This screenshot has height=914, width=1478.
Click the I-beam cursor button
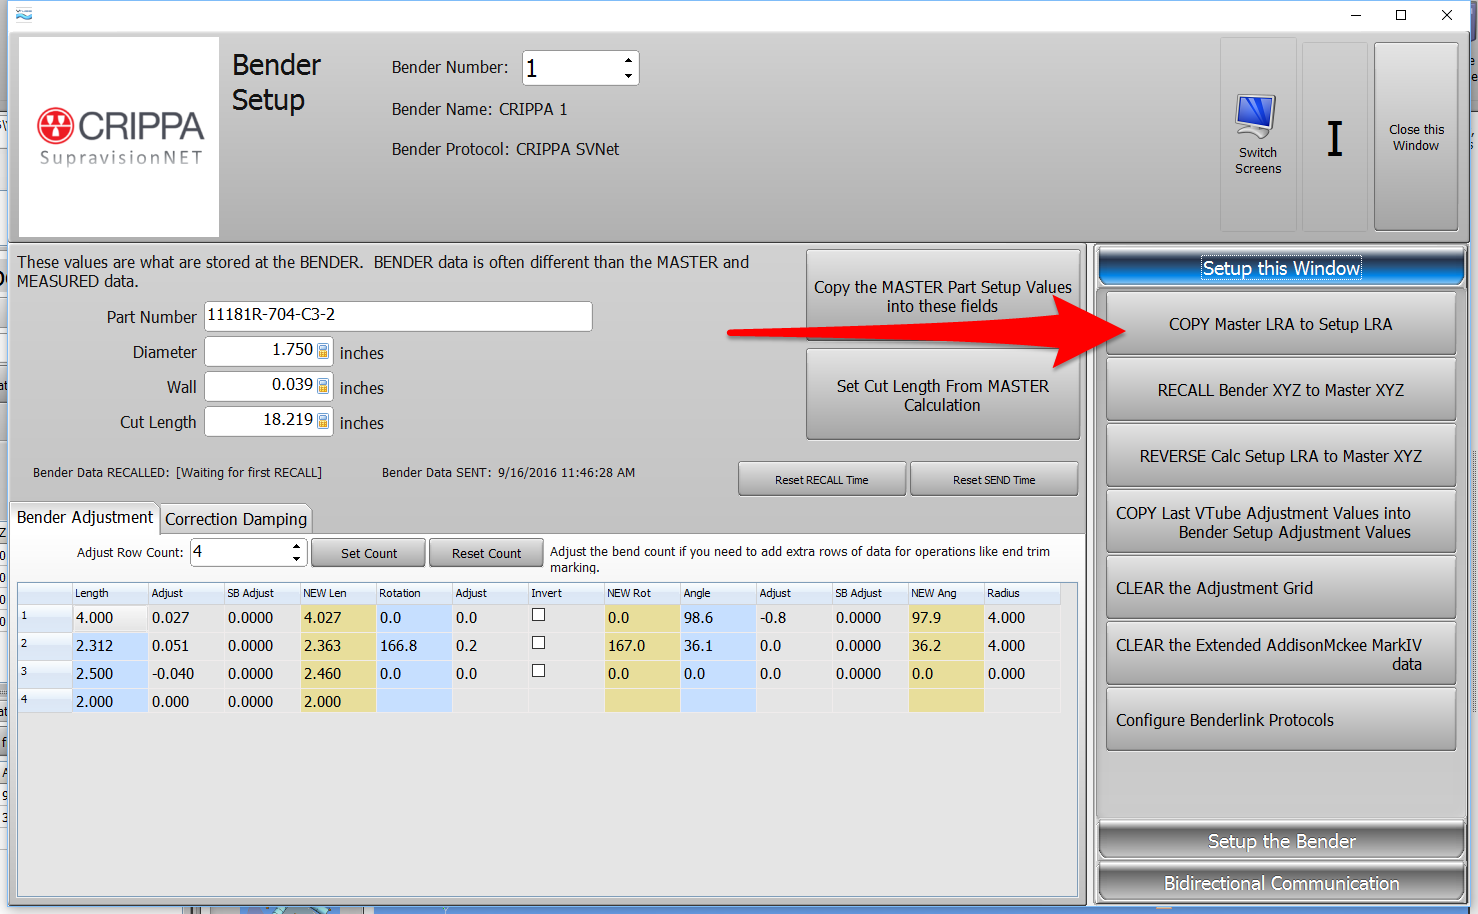click(x=1334, y=138)
